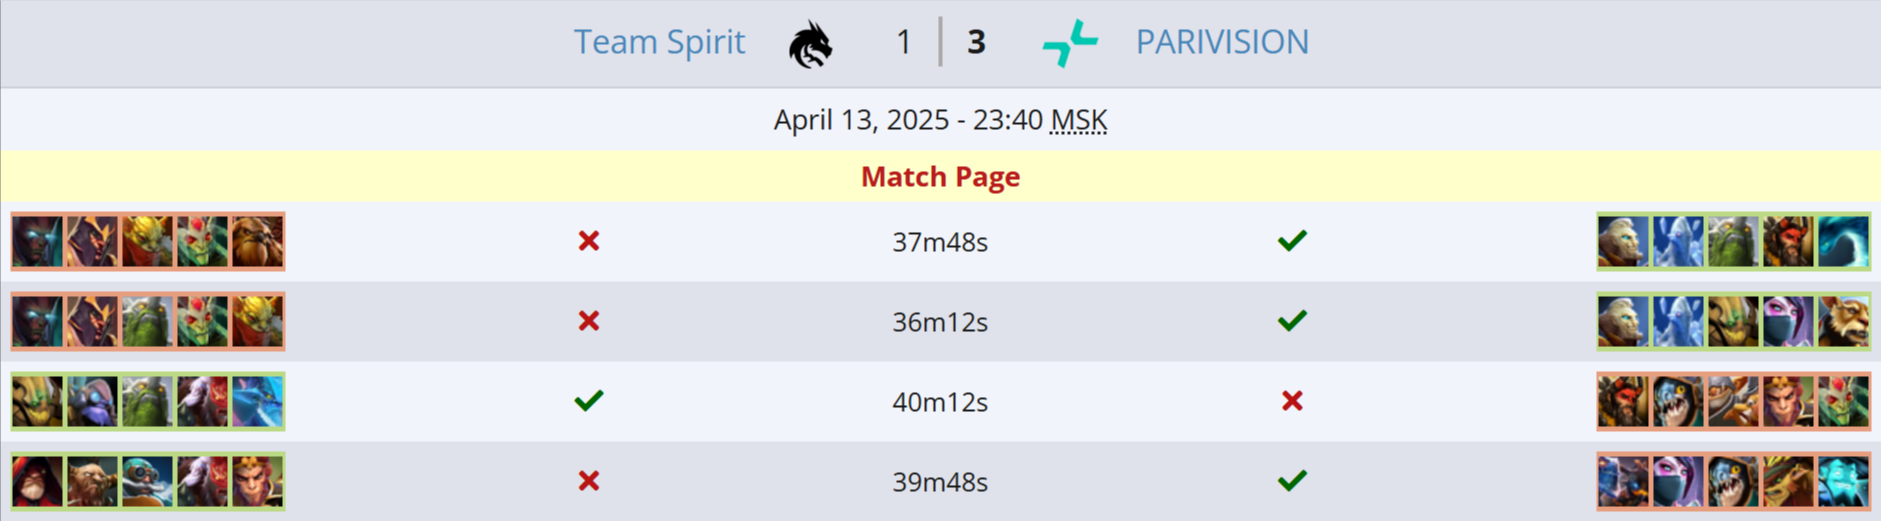The width and height of the screenshot is (1881, 521).
Task: Select Beastmaster in PARIVISION's 37m48s draft
Action: 1787,242
